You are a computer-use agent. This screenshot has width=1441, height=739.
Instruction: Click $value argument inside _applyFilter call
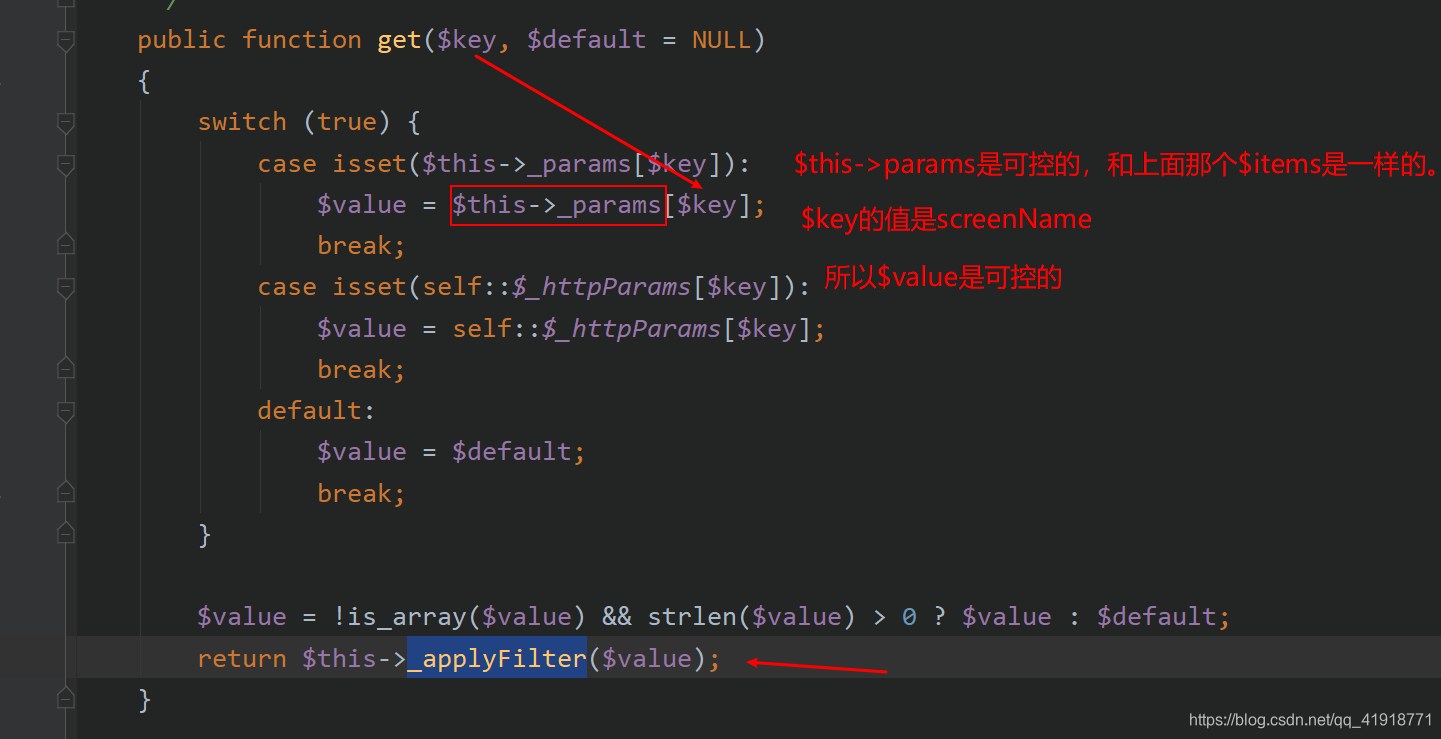pyautogui.click(x=646, y=659)
